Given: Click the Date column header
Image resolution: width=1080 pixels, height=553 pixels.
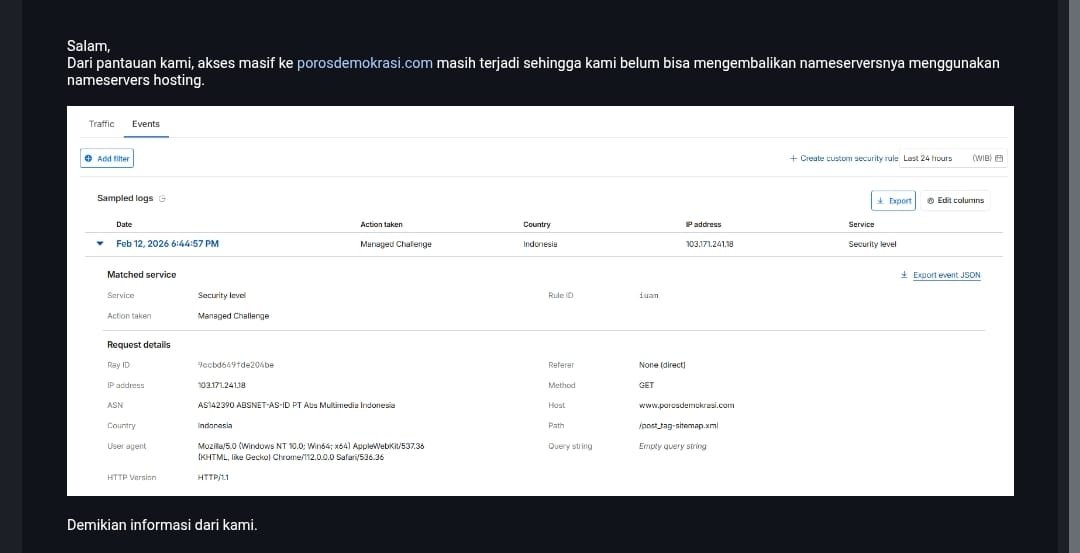Looking at the screenshot, I should tap(124, 224).
